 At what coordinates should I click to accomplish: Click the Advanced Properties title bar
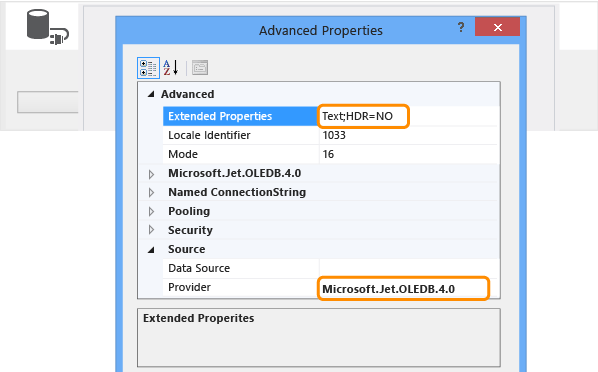[321, 30]
